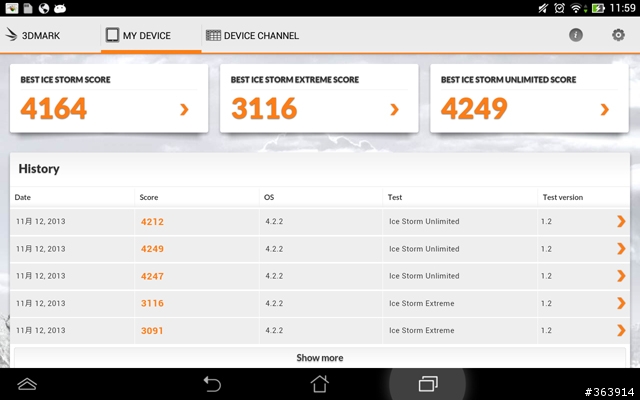Tap the 11:59 clock
The width and height of the screenshot is (640, 400).
(622, 8)
